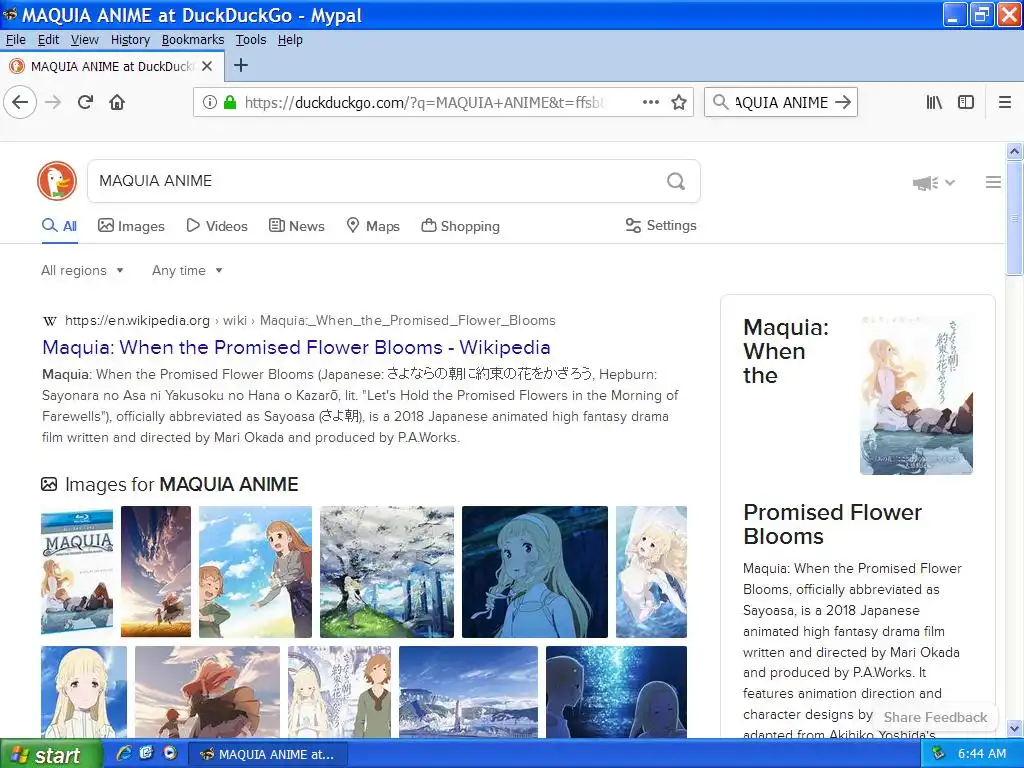Close the MAQUIA ANIME tab
Screen dimensions: 1024x768
[x=206, y=66]
